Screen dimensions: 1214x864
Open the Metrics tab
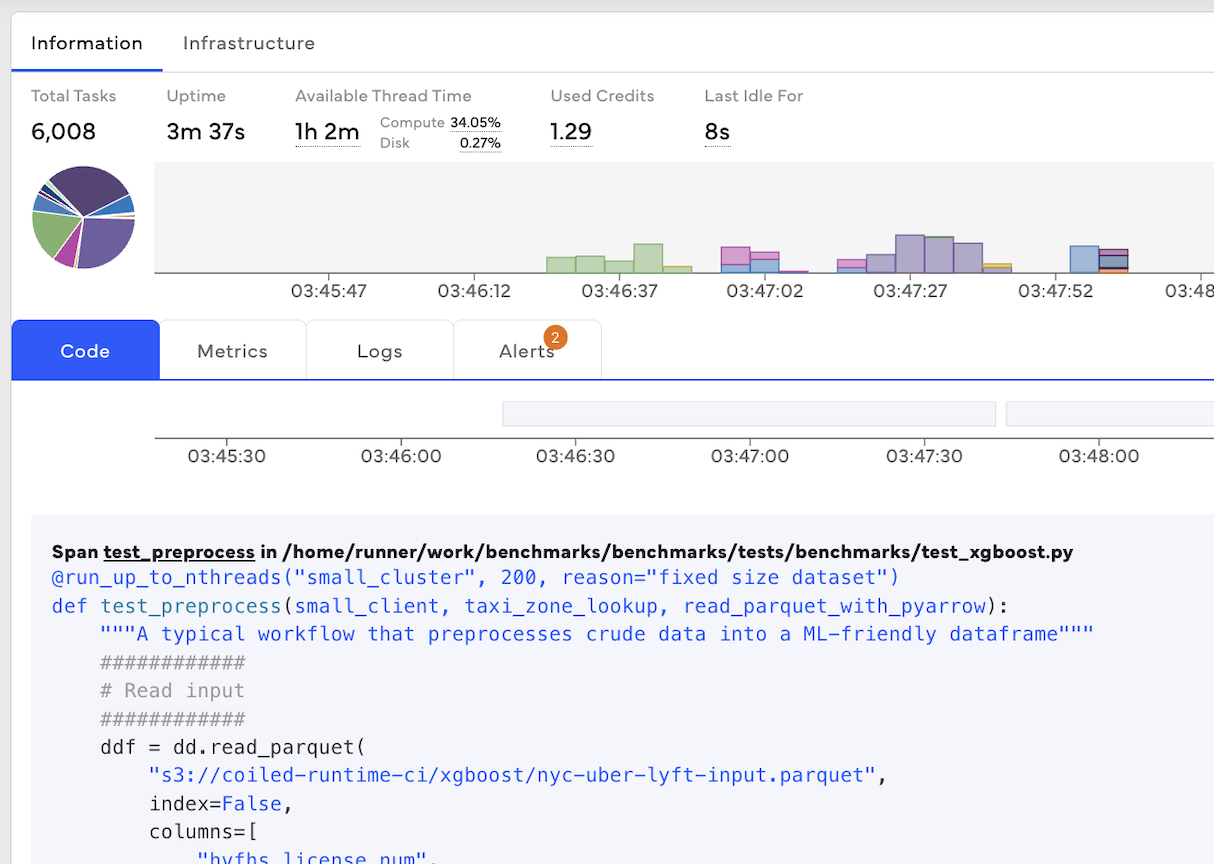pyautogui.click(x=232, y=351)
